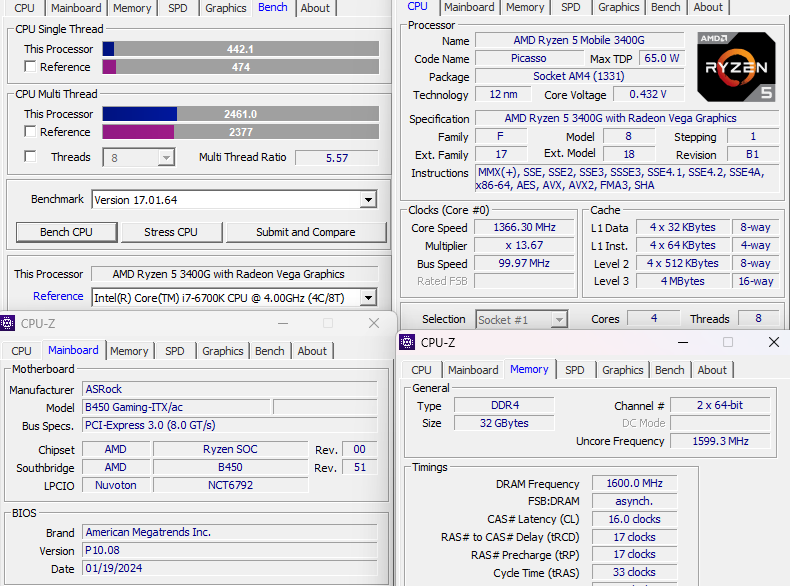
Task: Open SPD tab in Bench window
Action: pyautogui.click(x=177, y=8)
